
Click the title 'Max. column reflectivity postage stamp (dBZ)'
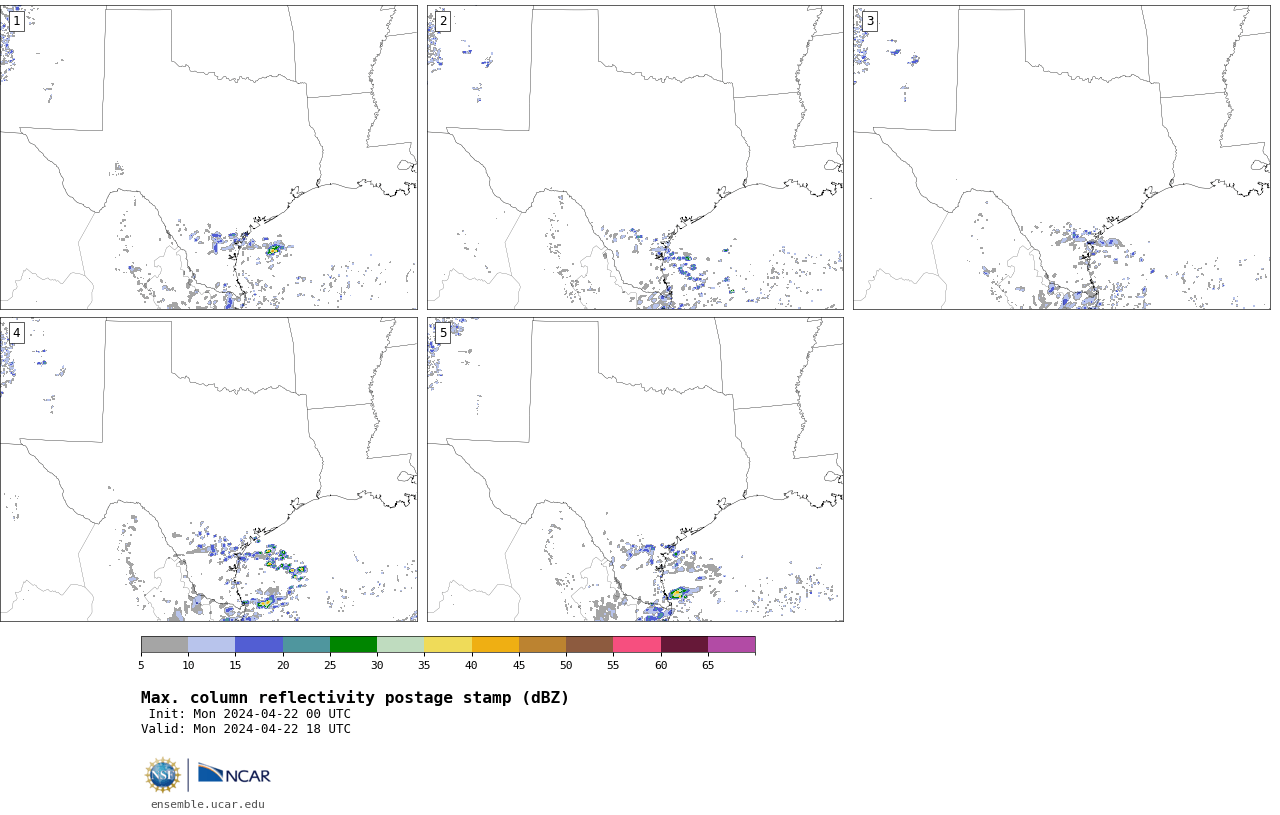coord(355,698)
